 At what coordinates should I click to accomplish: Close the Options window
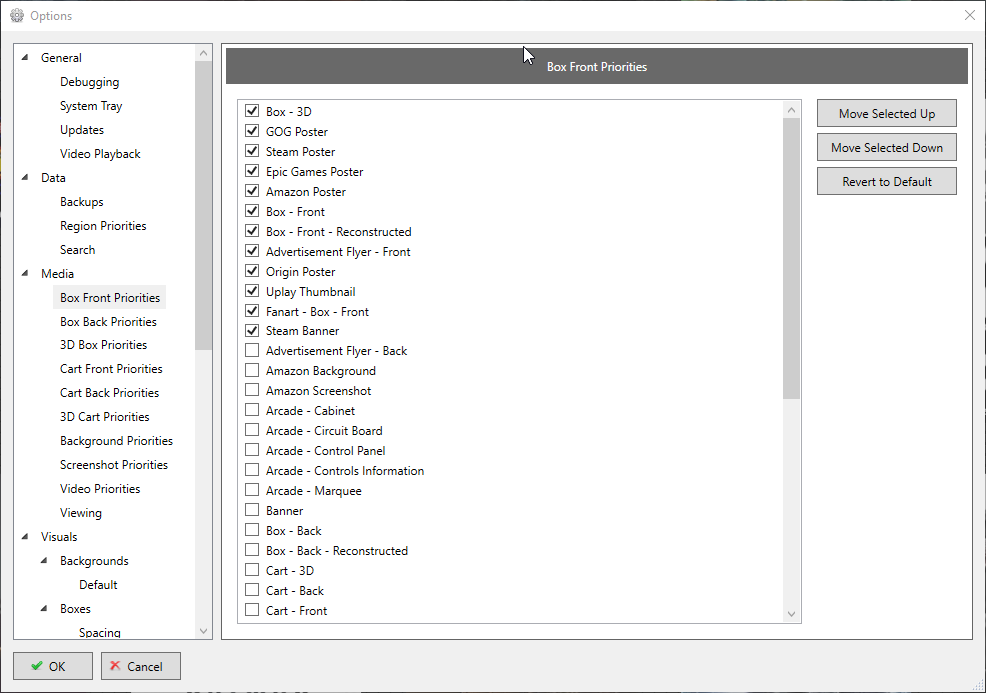tap(970, 16)
